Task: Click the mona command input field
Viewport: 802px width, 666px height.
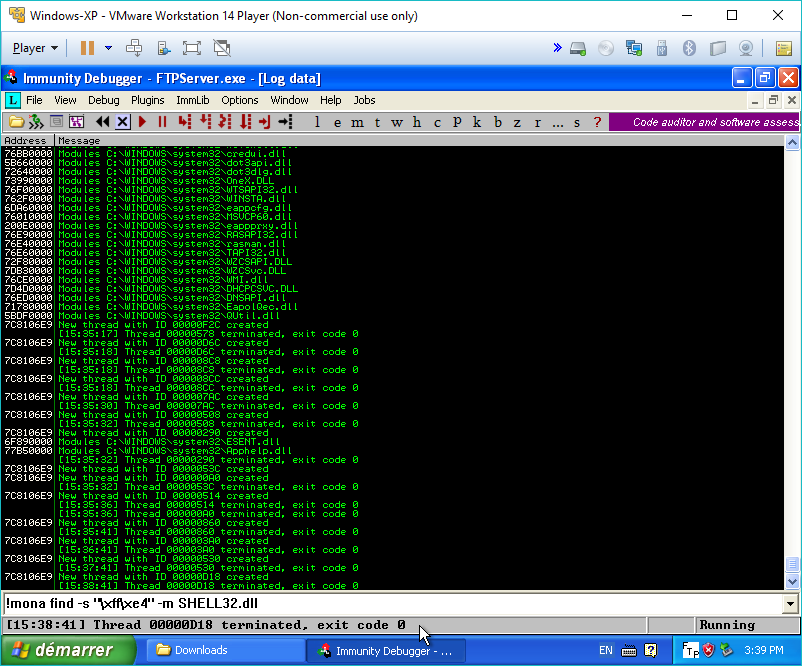Action: (390, 604)
